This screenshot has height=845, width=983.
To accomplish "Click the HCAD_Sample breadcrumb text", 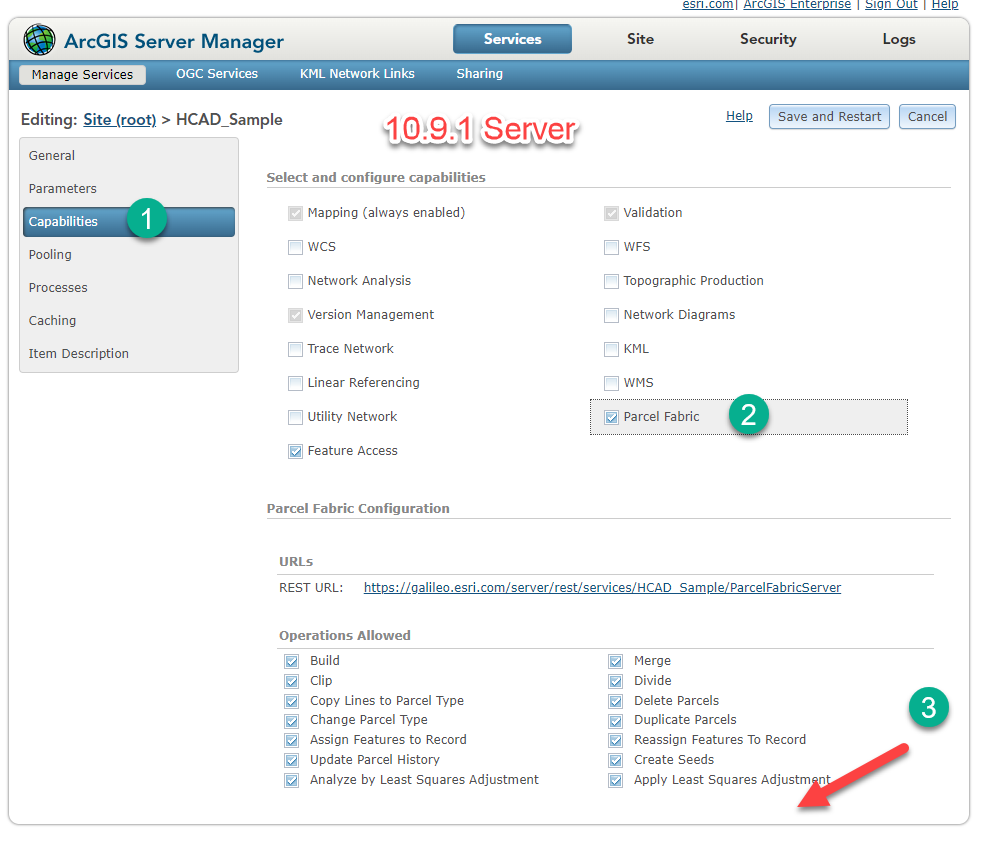I will (229, 120).
